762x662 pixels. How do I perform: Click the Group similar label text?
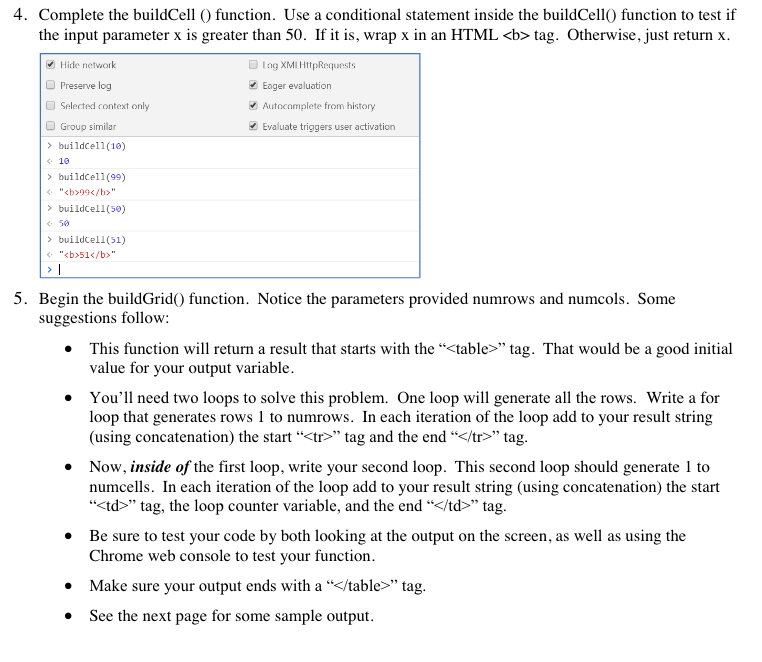88,126
